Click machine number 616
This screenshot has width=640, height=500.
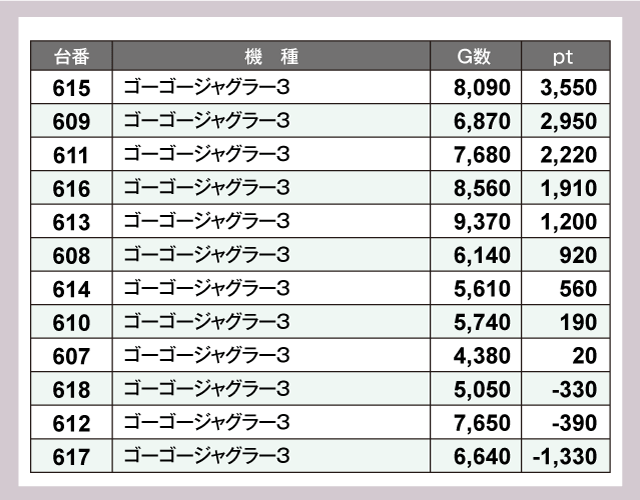[71, 189]
